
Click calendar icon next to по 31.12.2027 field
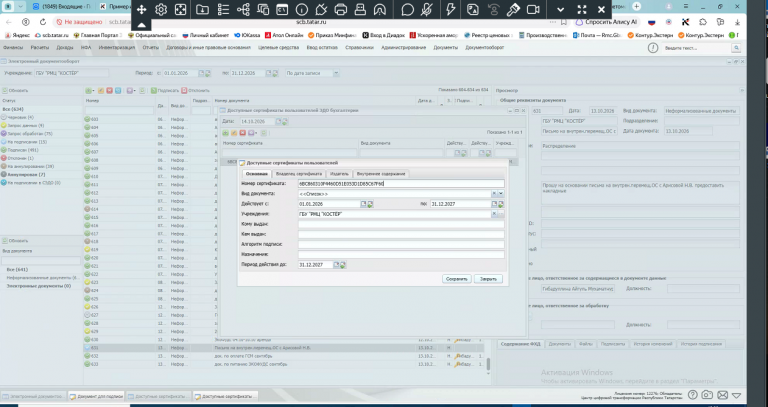tap(495, 204)
